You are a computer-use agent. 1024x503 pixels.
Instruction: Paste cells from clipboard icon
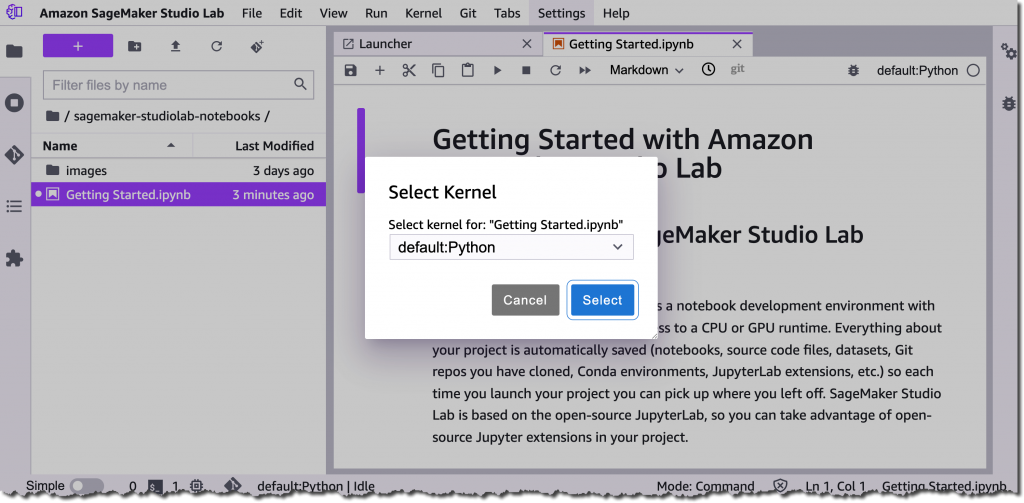pyautogui.click(x=468, y=71)
